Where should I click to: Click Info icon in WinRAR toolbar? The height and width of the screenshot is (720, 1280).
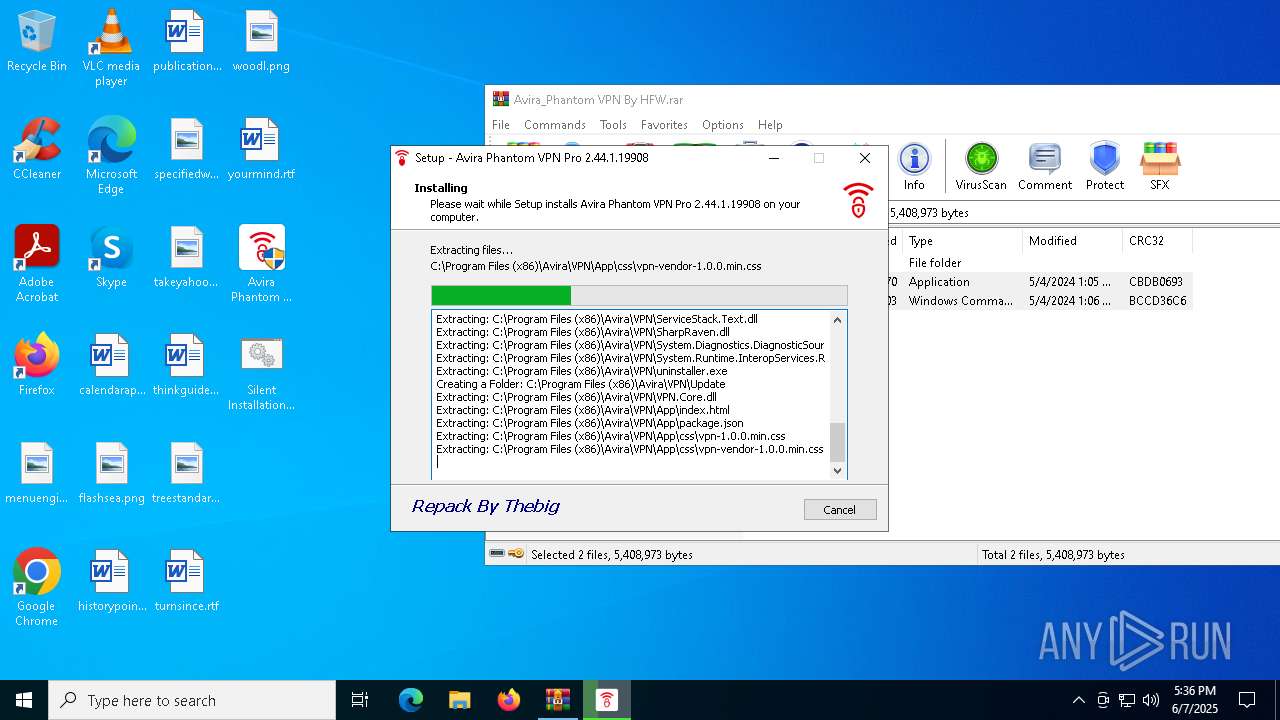click(x=914, y=167)
